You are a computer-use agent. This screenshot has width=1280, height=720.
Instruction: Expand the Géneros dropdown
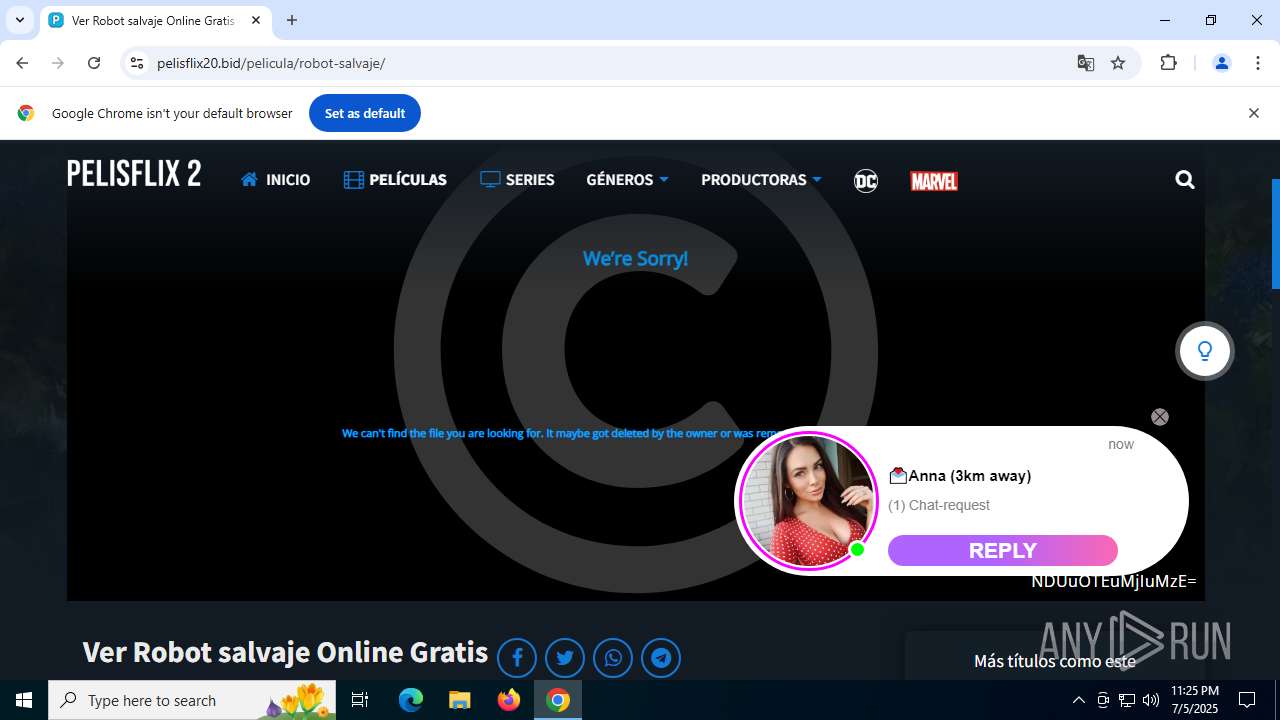coord(627,180)
